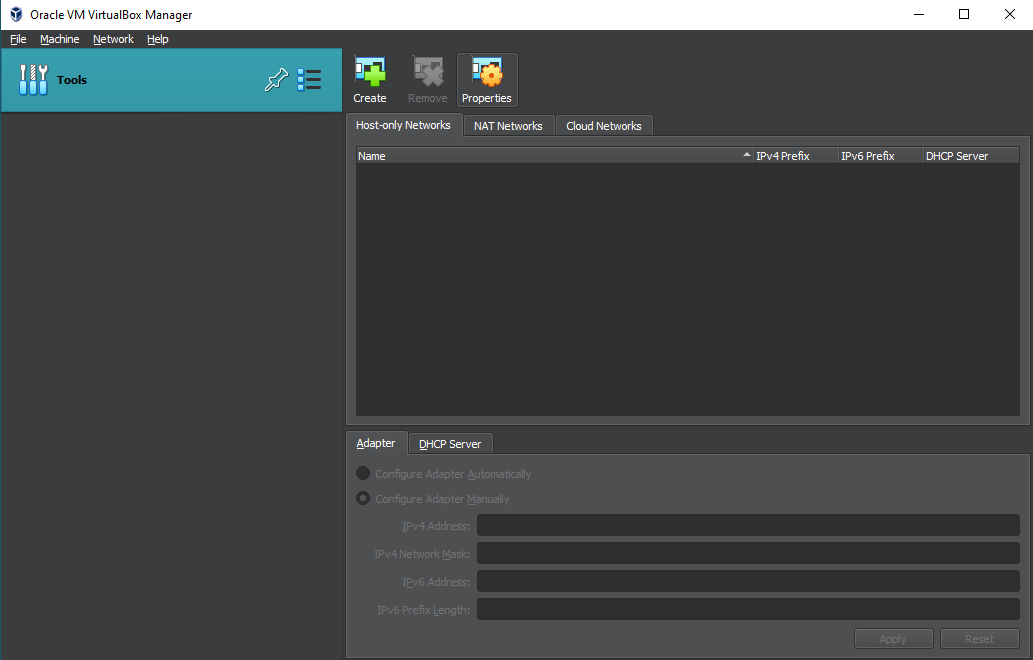Select the Adapter tab
This screenshot has width=1033, height=660.
point(376,443)
